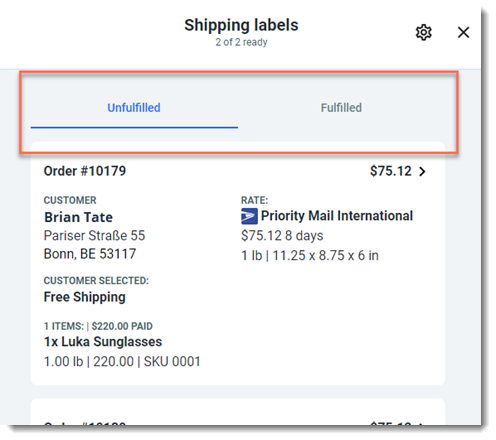Click the SKU 0001 item details line

[122, 362]
